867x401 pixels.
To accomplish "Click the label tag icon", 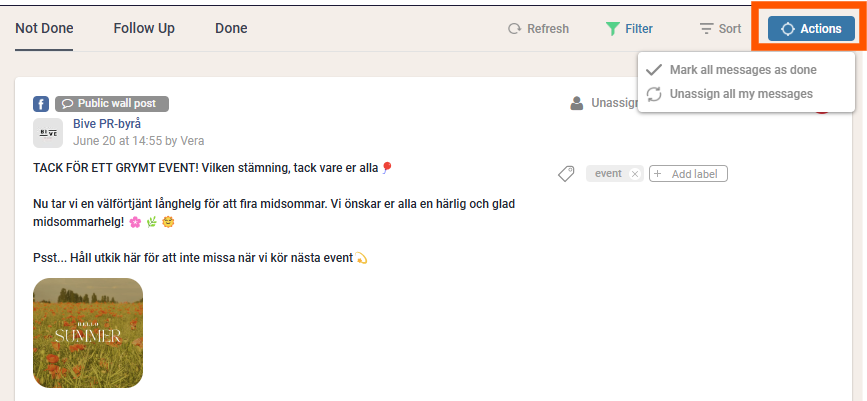I will (x=566, y=174).
